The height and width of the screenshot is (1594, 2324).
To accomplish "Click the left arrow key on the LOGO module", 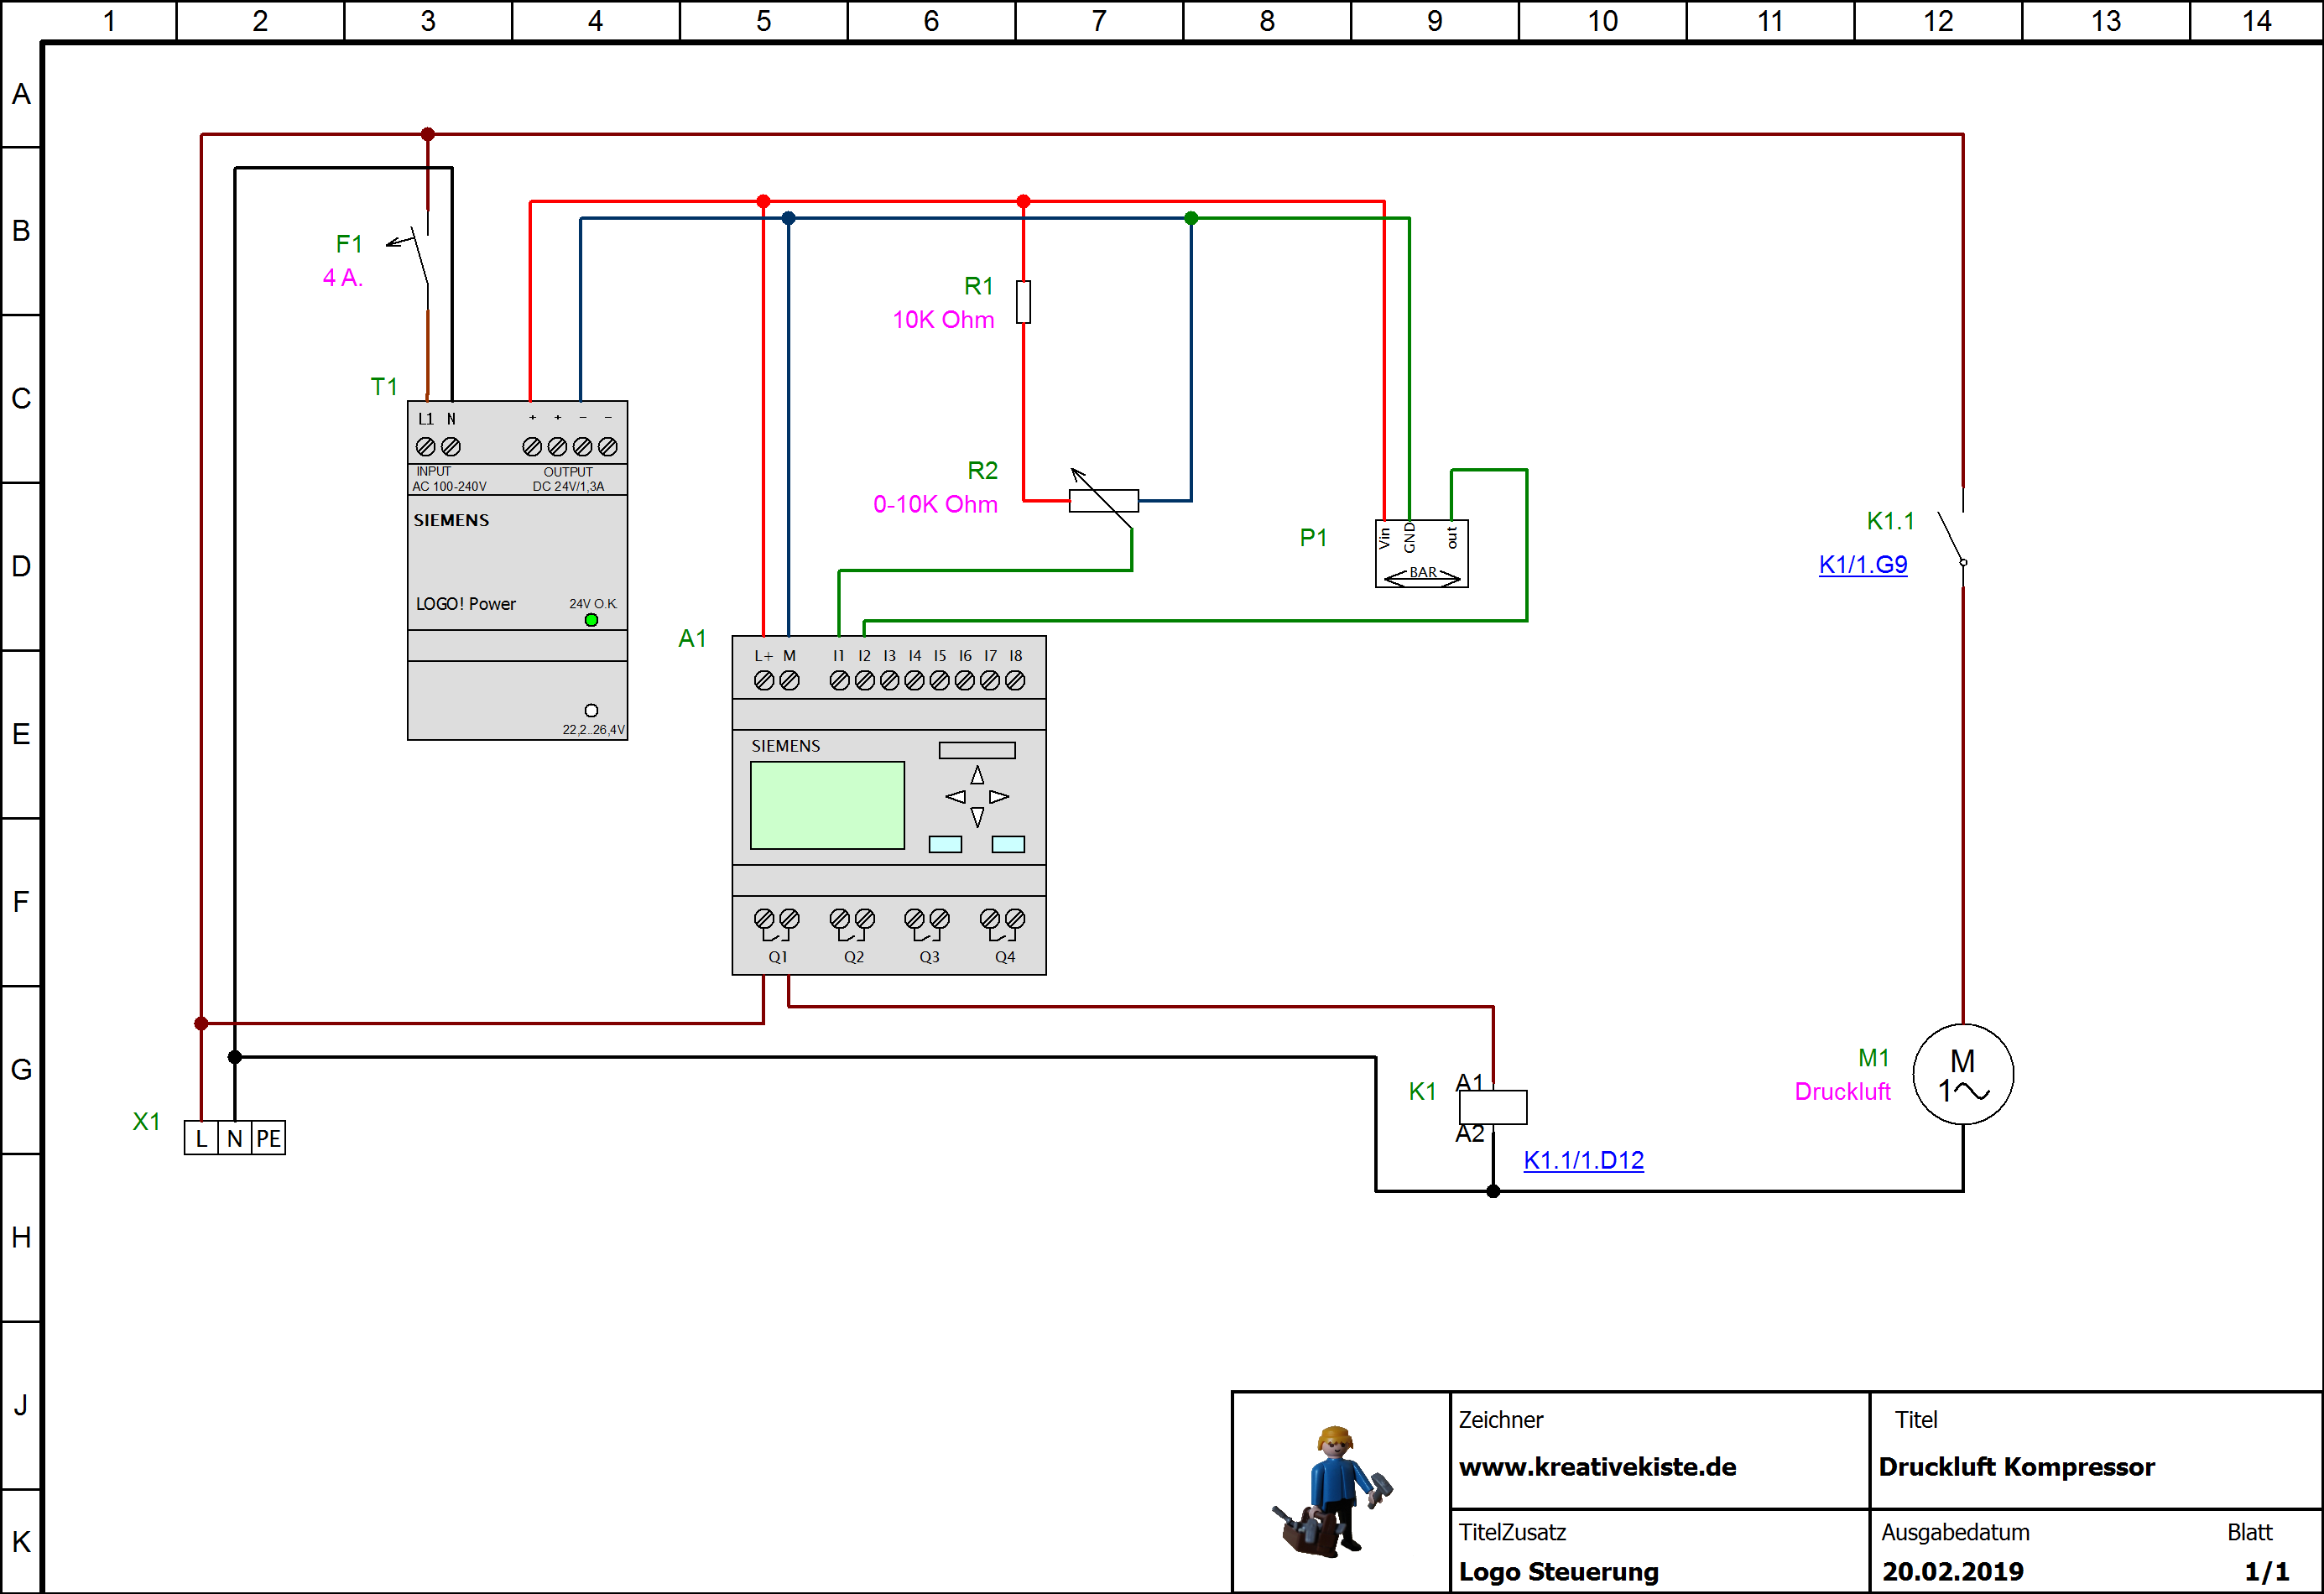I will [955, 797].
